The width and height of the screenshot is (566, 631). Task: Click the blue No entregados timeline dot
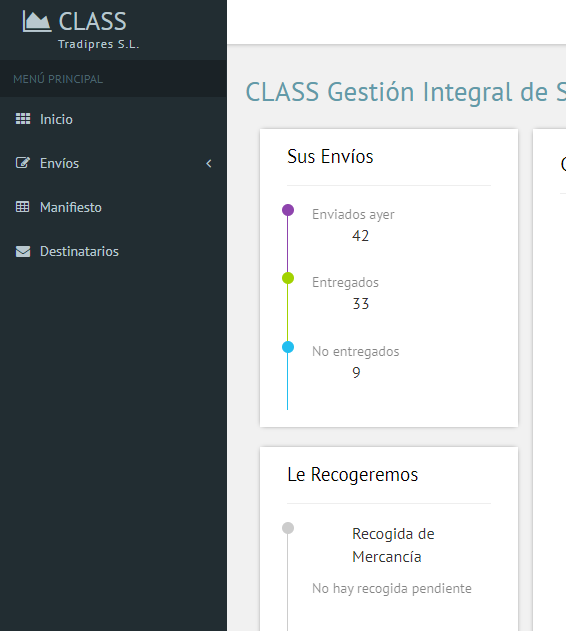tap(288, 347)
